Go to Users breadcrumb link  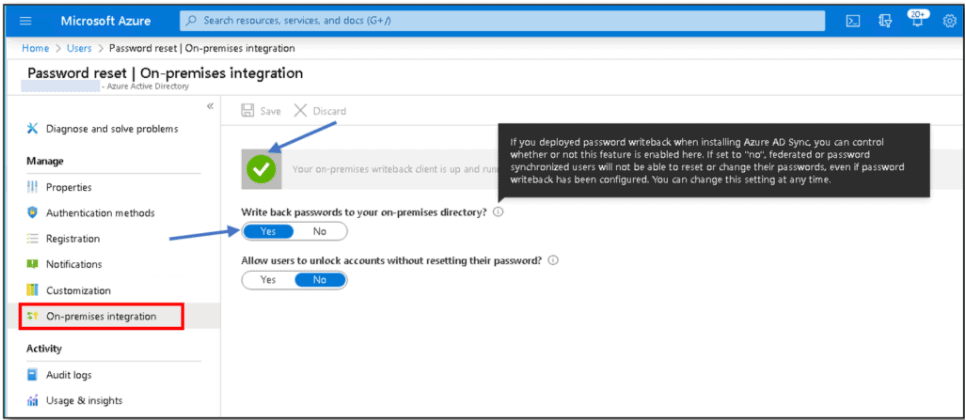click(79, 48)
